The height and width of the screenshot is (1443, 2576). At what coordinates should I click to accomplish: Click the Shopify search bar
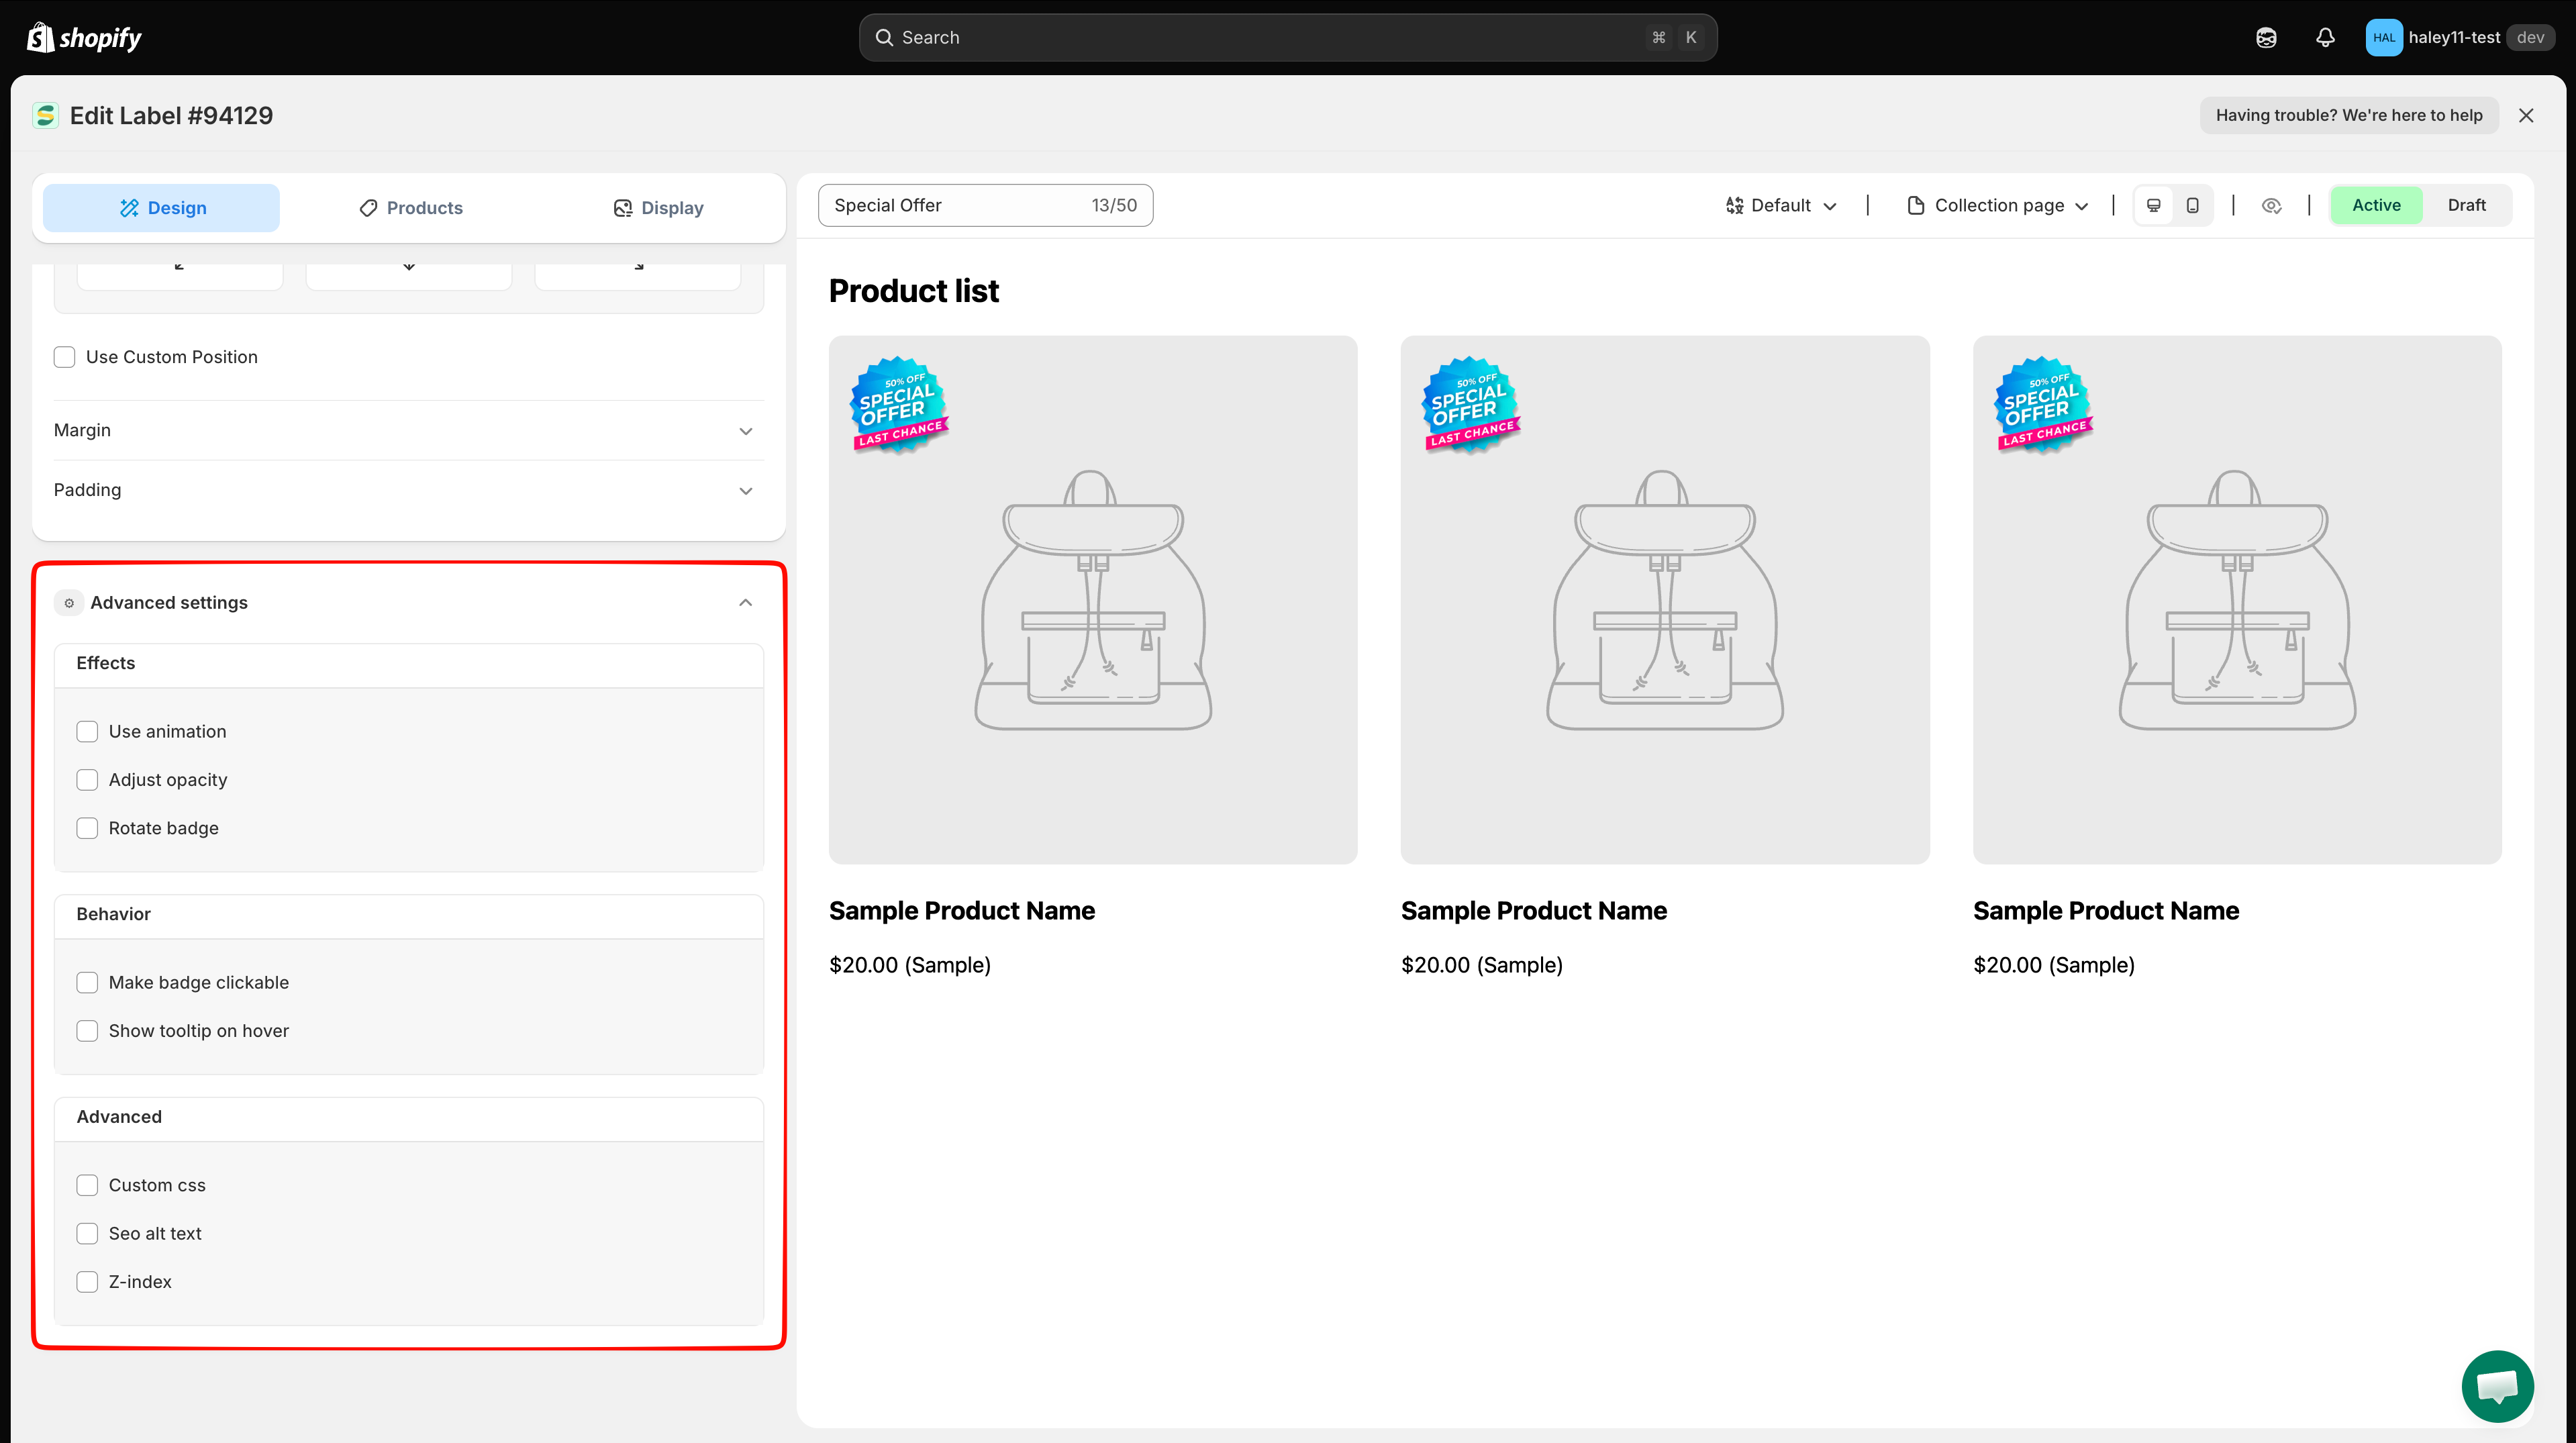tap(1288, 37)
